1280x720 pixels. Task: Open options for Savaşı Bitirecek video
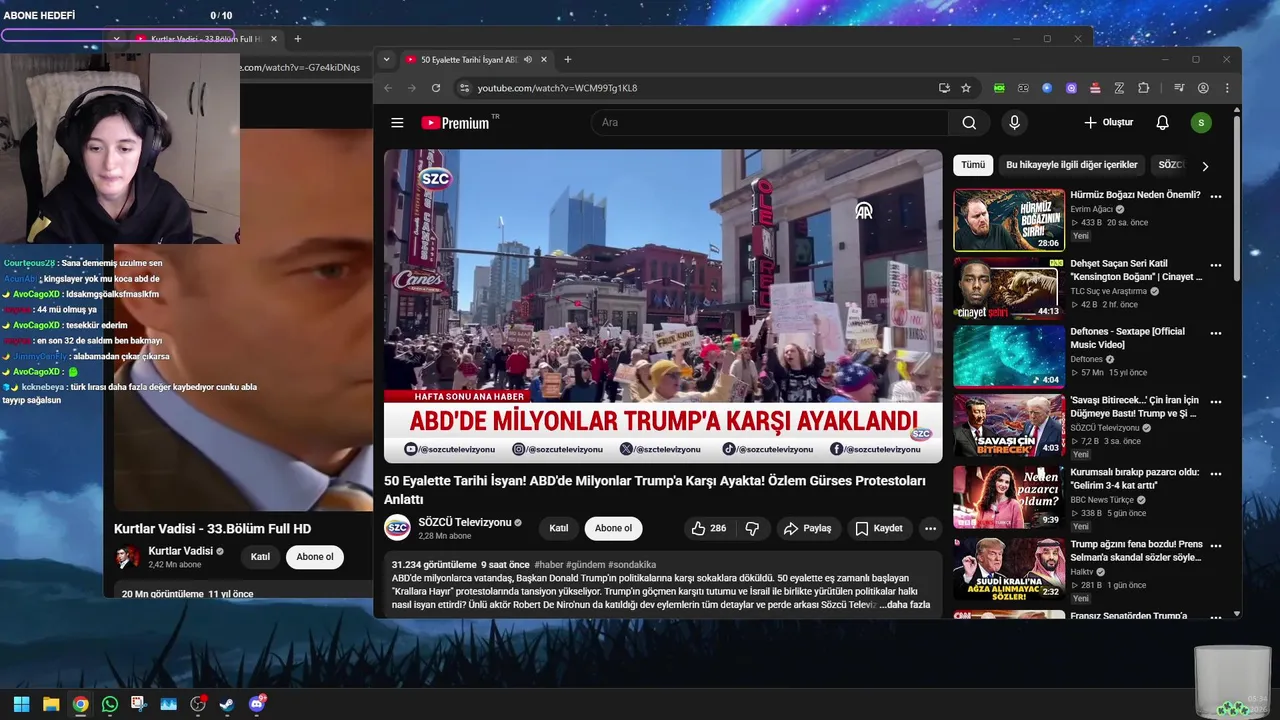point(1216,402)
